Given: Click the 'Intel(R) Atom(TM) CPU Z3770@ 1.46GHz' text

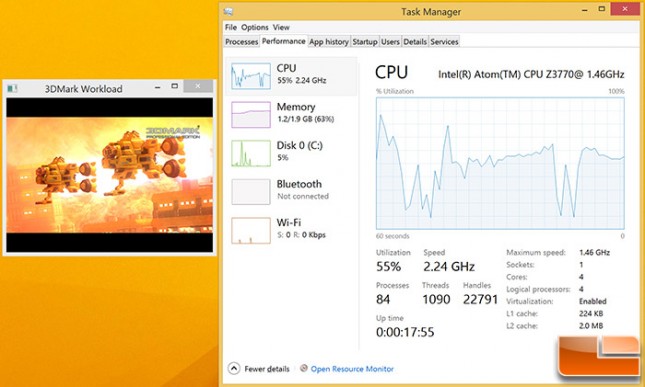Looking at the screenshot, I should point(531,74).
